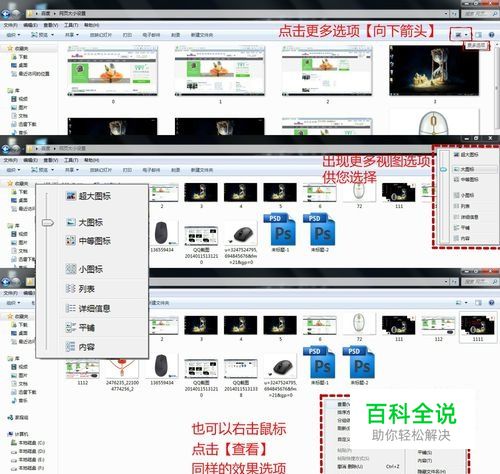Click slider handle in the enlarged view menu
Viewport: 500px width, 474px height.
tap(47, 222)
